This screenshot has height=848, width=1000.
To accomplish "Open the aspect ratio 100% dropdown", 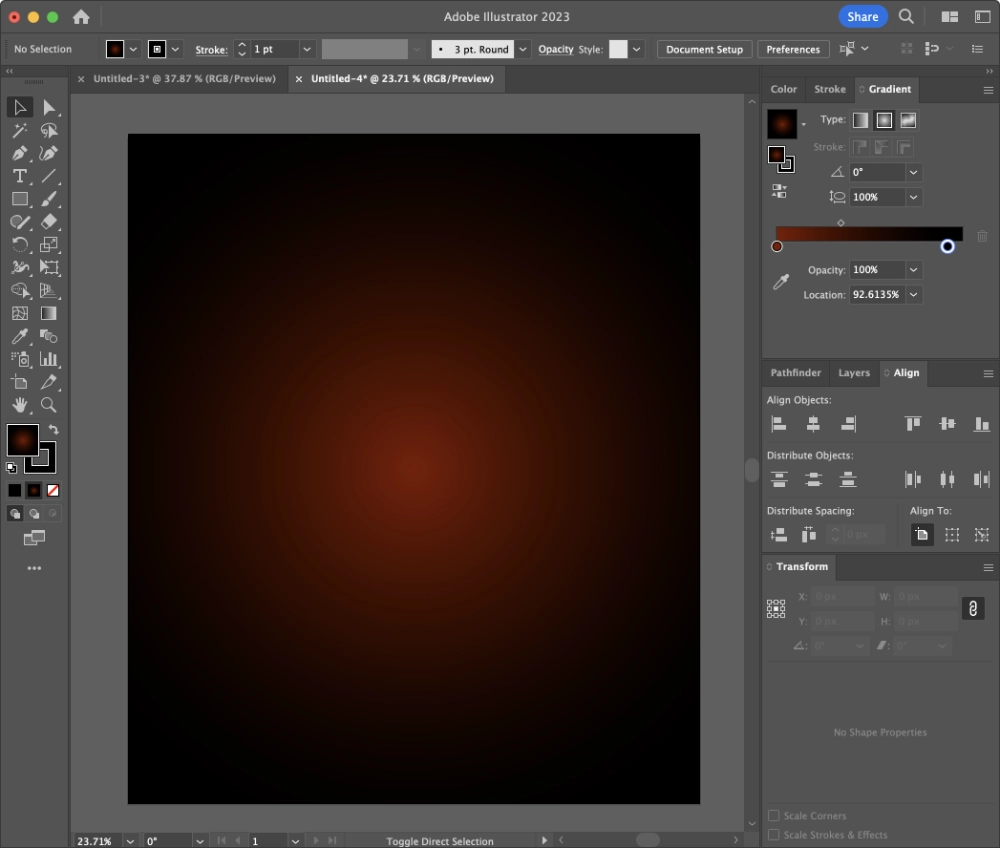I will [913, 197].
